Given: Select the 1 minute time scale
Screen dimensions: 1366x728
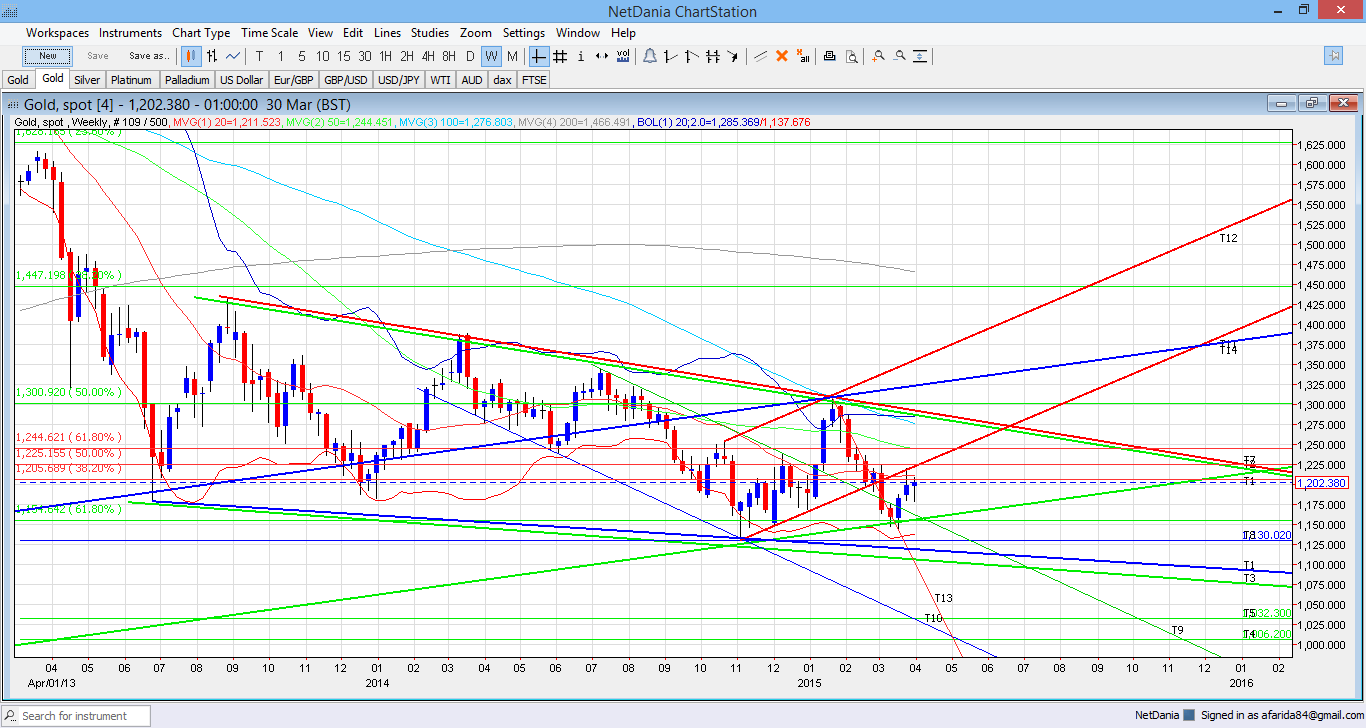Looking at the screenshot, I should pos(281,56).
